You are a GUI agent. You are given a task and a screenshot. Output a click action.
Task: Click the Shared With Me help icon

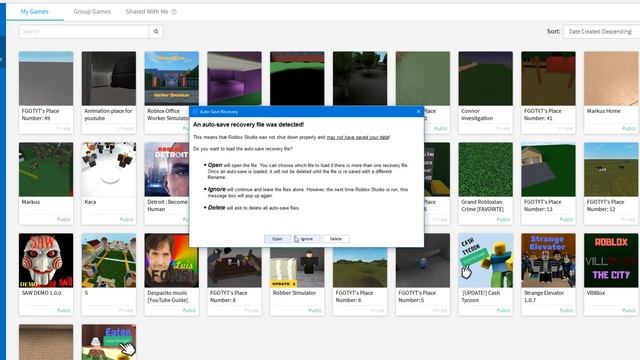[174, 12]
